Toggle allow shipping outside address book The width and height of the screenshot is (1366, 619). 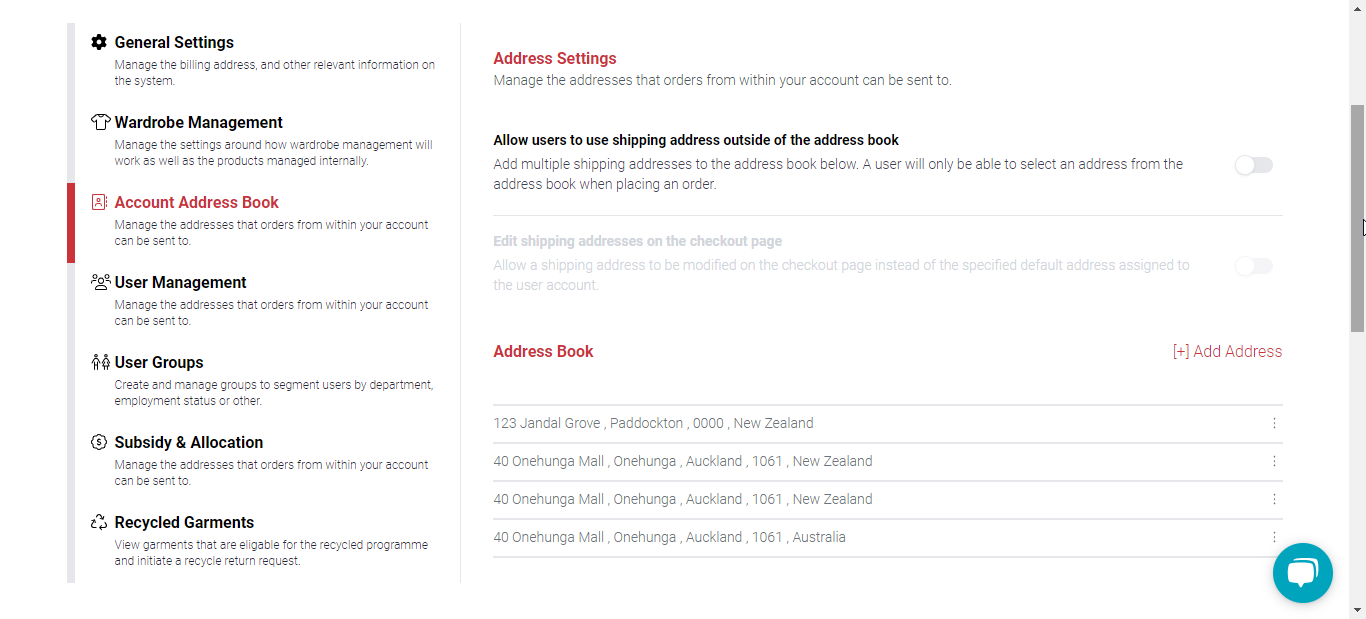(1253, 165)
